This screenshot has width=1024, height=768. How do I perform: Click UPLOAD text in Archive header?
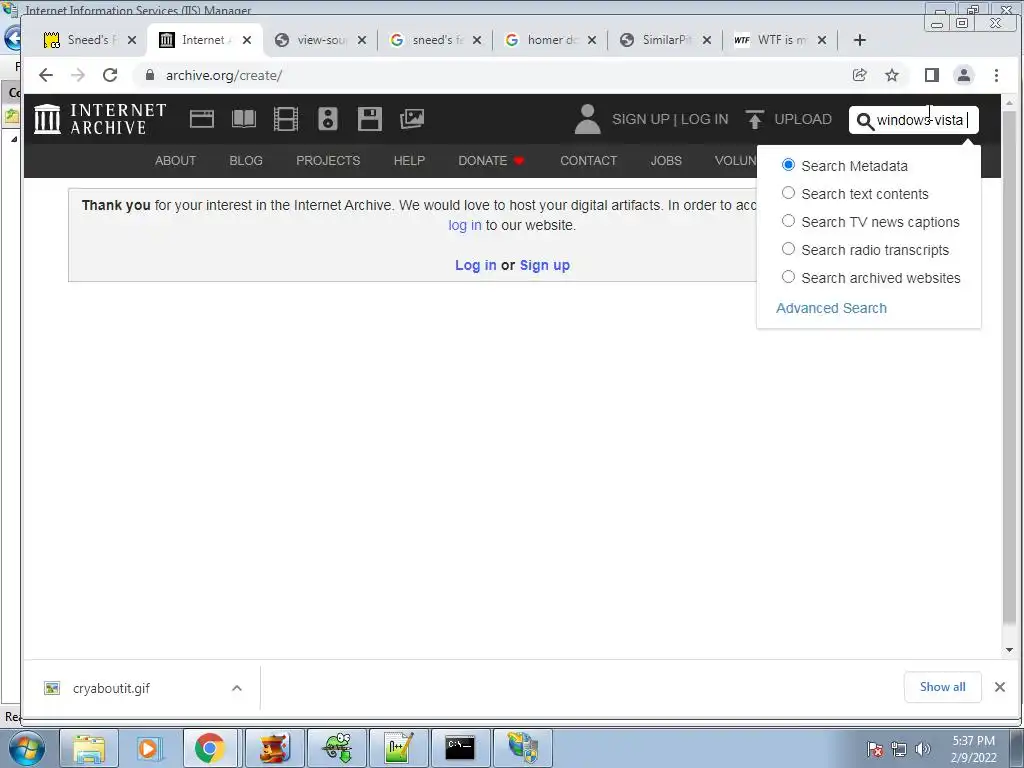point(803,119)
